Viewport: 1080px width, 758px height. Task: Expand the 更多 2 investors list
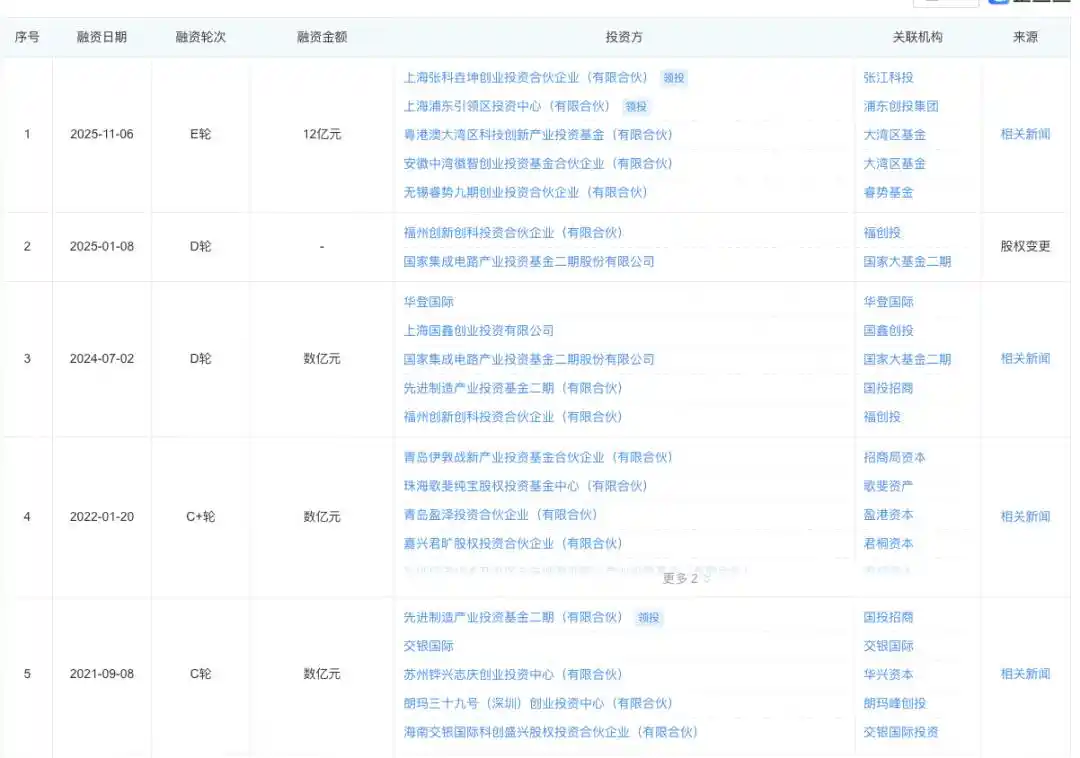(685, 578)
